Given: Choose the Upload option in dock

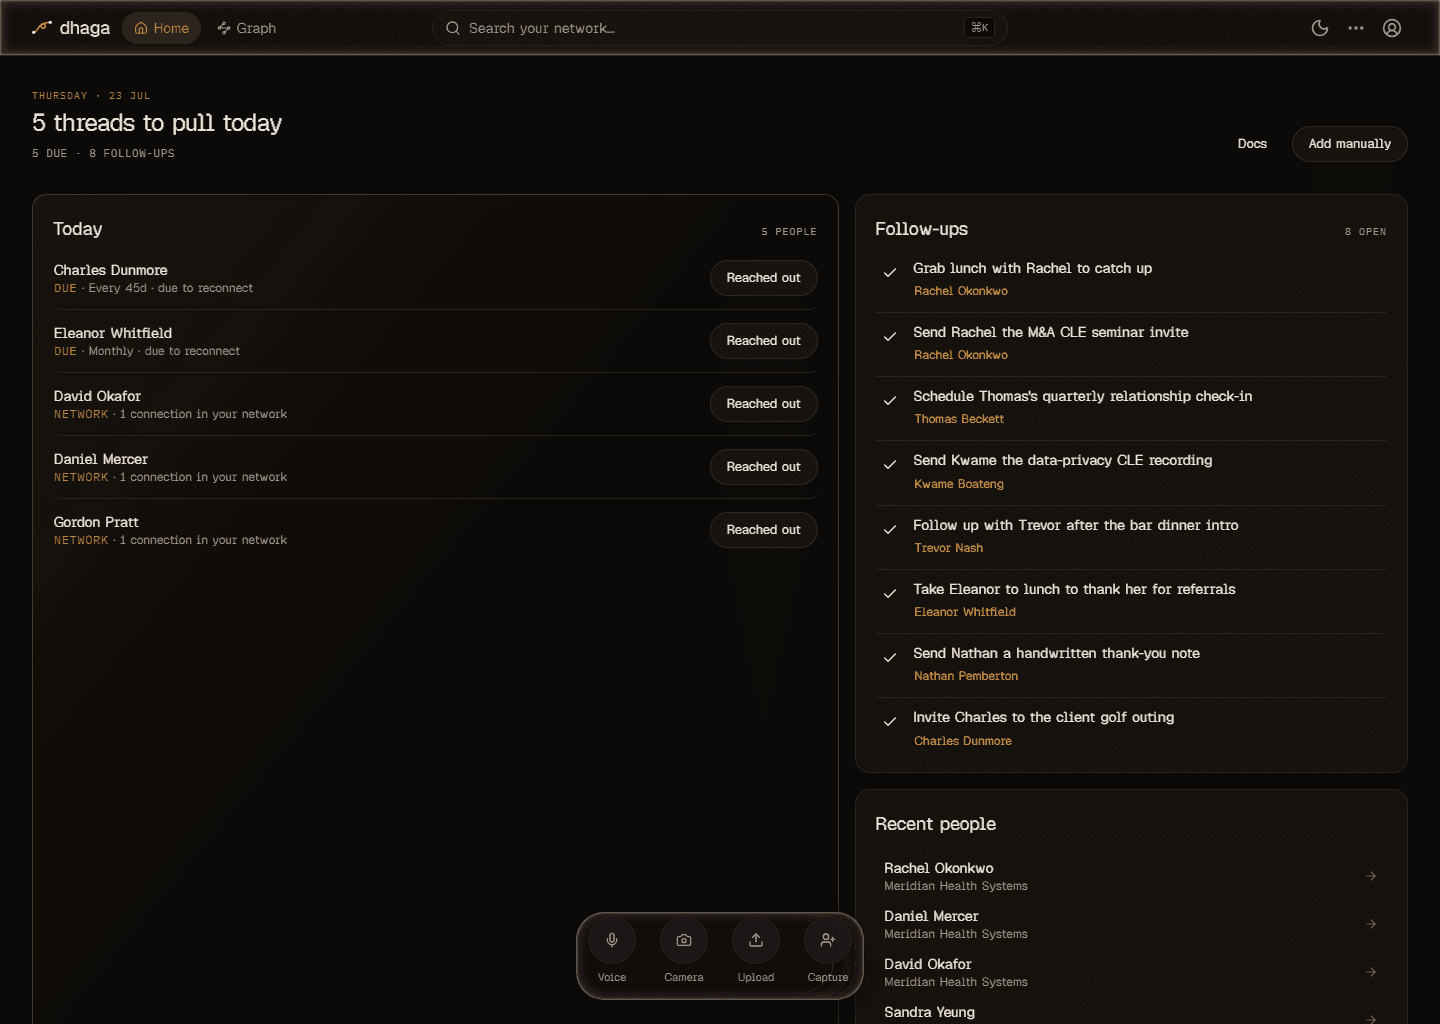Looking at the screenshot, I should pos(756,940).
